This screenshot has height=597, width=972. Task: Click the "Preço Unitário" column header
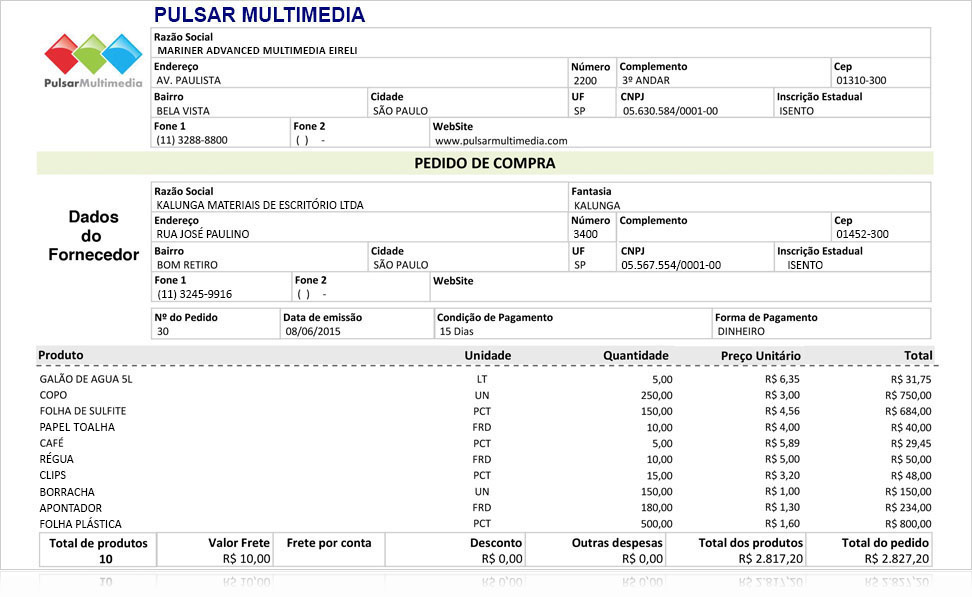pos(761,356)
